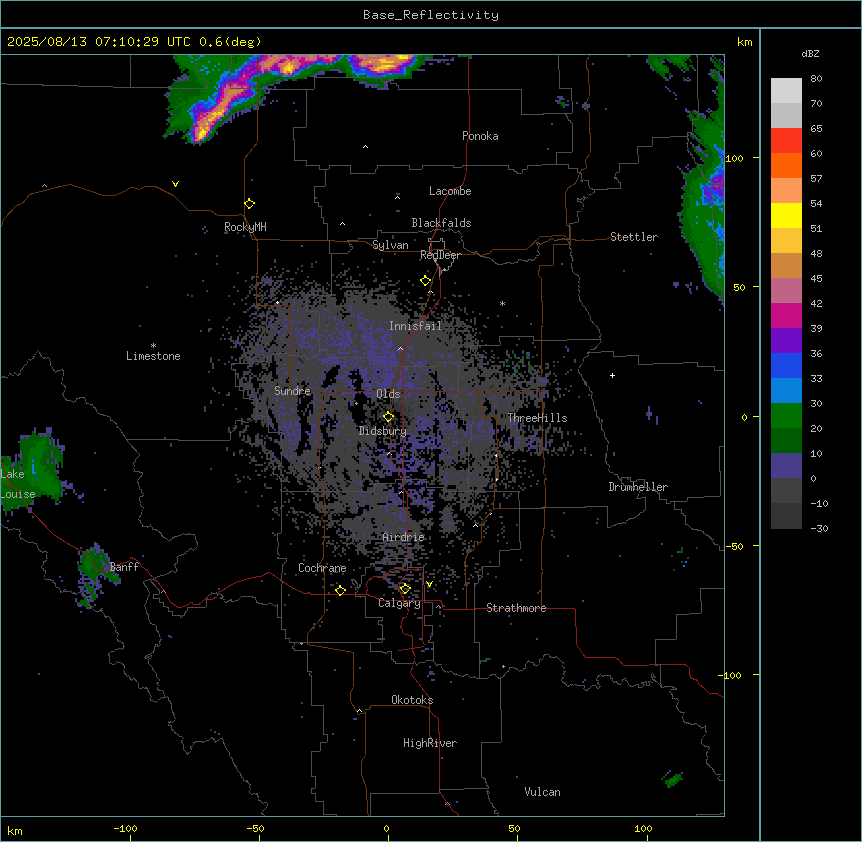
Task: Select the Sundre label
Action: 292,391
